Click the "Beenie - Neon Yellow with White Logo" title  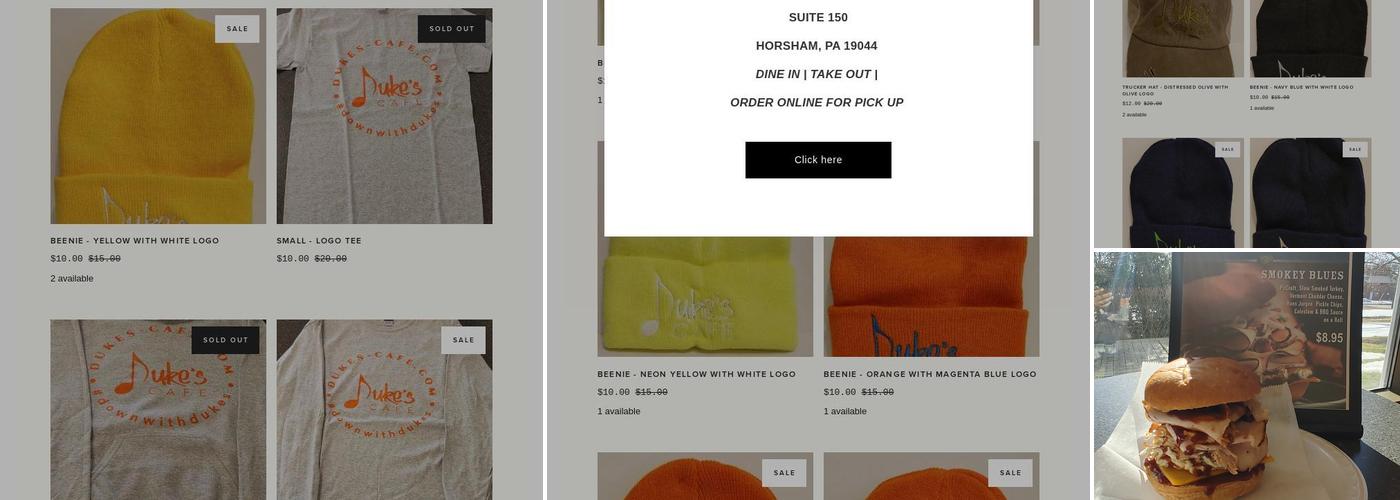(x=697, y=374)
